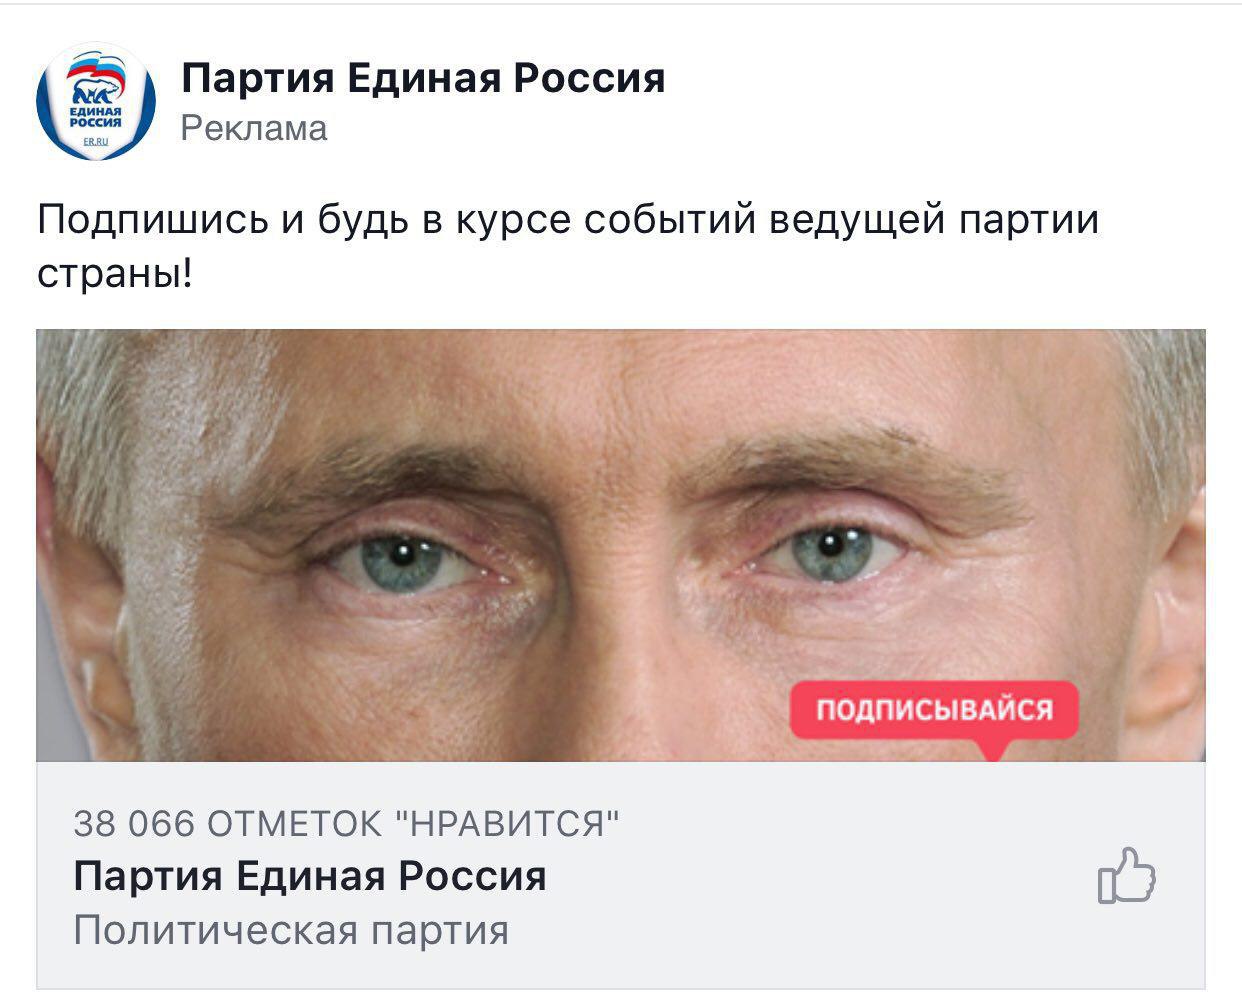
Task: Click the pointer tip below the ПОДПИСЫВАЙСЯ badge
Action: [x=992, y=750]
